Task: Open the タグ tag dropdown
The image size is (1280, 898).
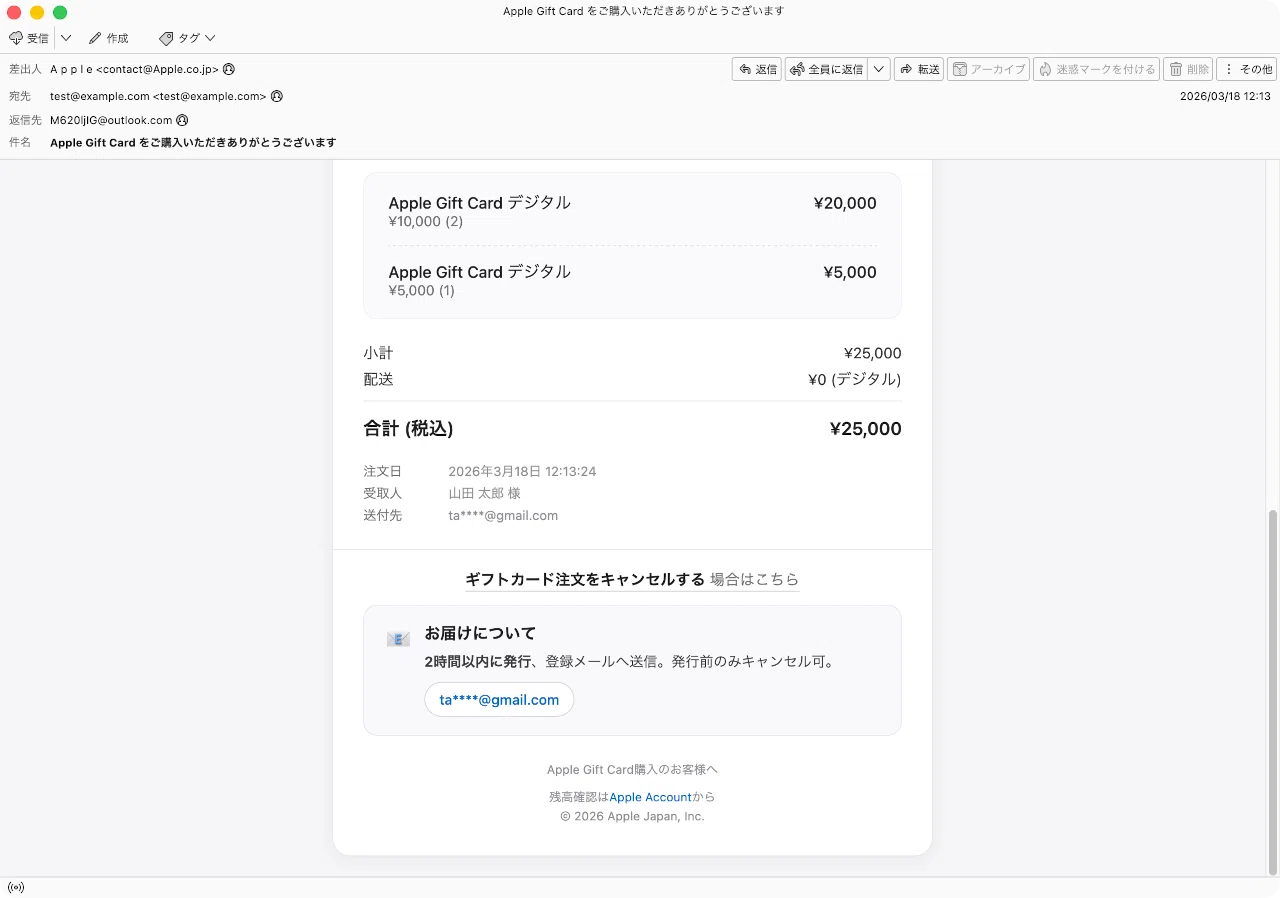Action: click(188, 38)
